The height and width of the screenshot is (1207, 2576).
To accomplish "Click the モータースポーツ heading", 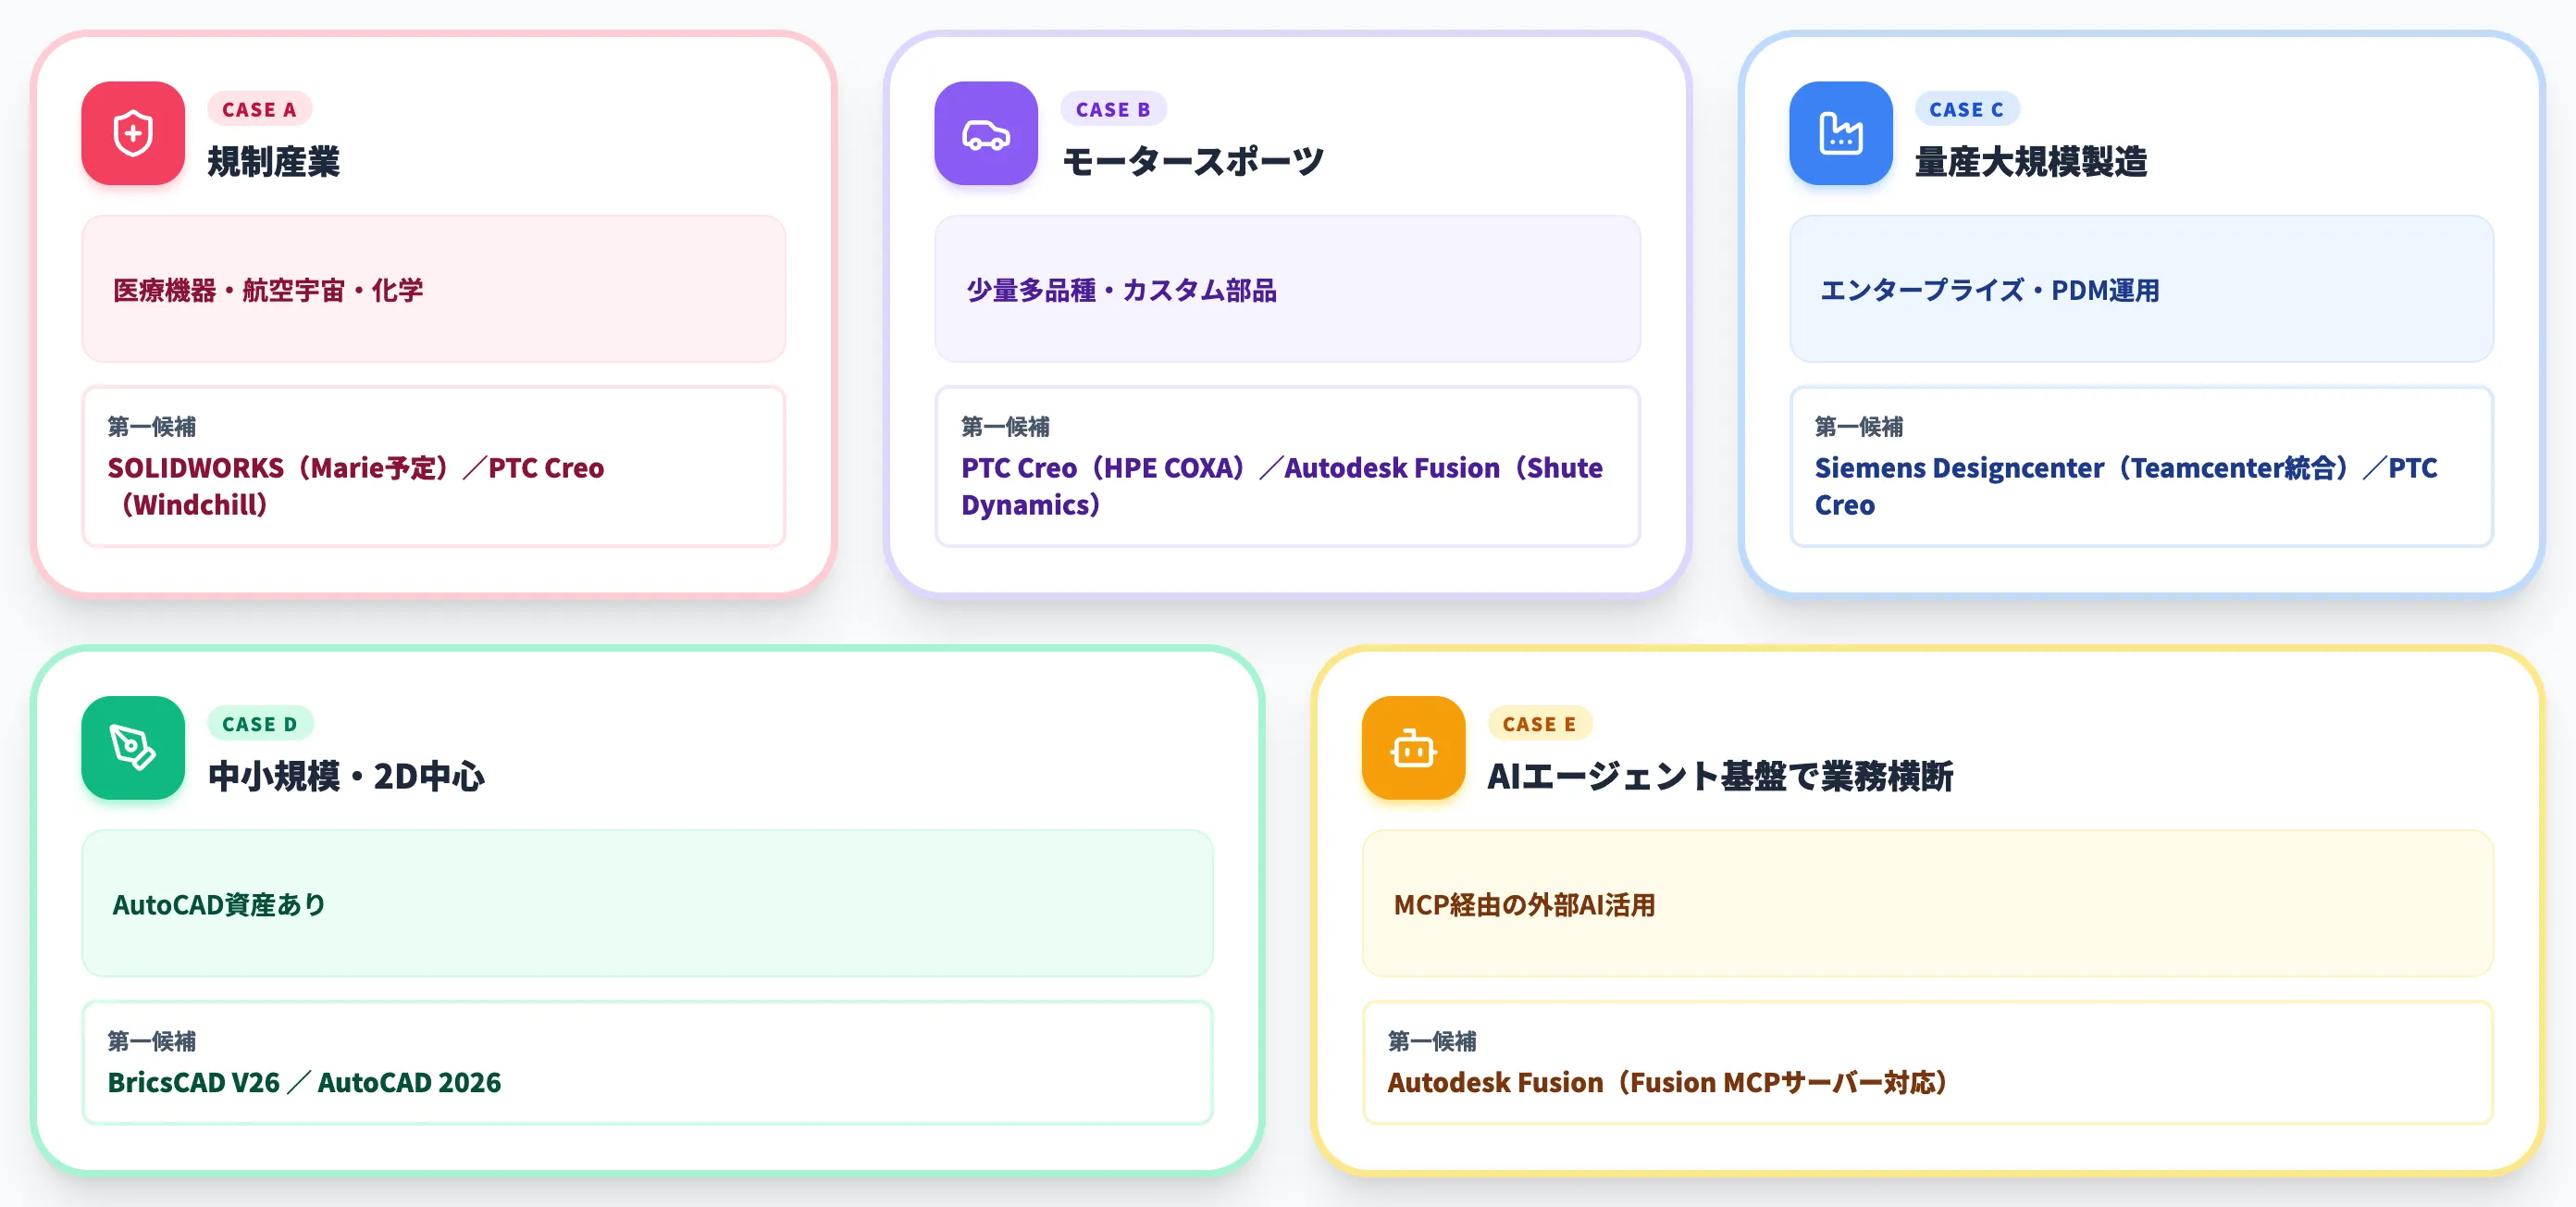I will (x=1193, y=161).
